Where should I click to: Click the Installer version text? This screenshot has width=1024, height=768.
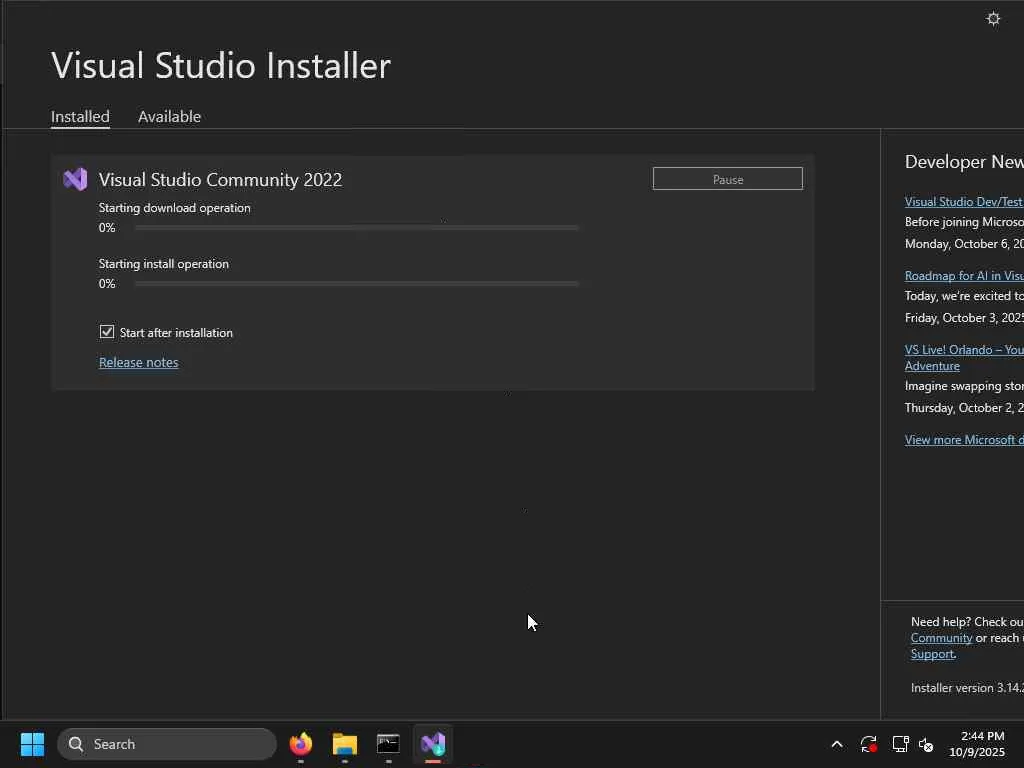coord(967,688)
